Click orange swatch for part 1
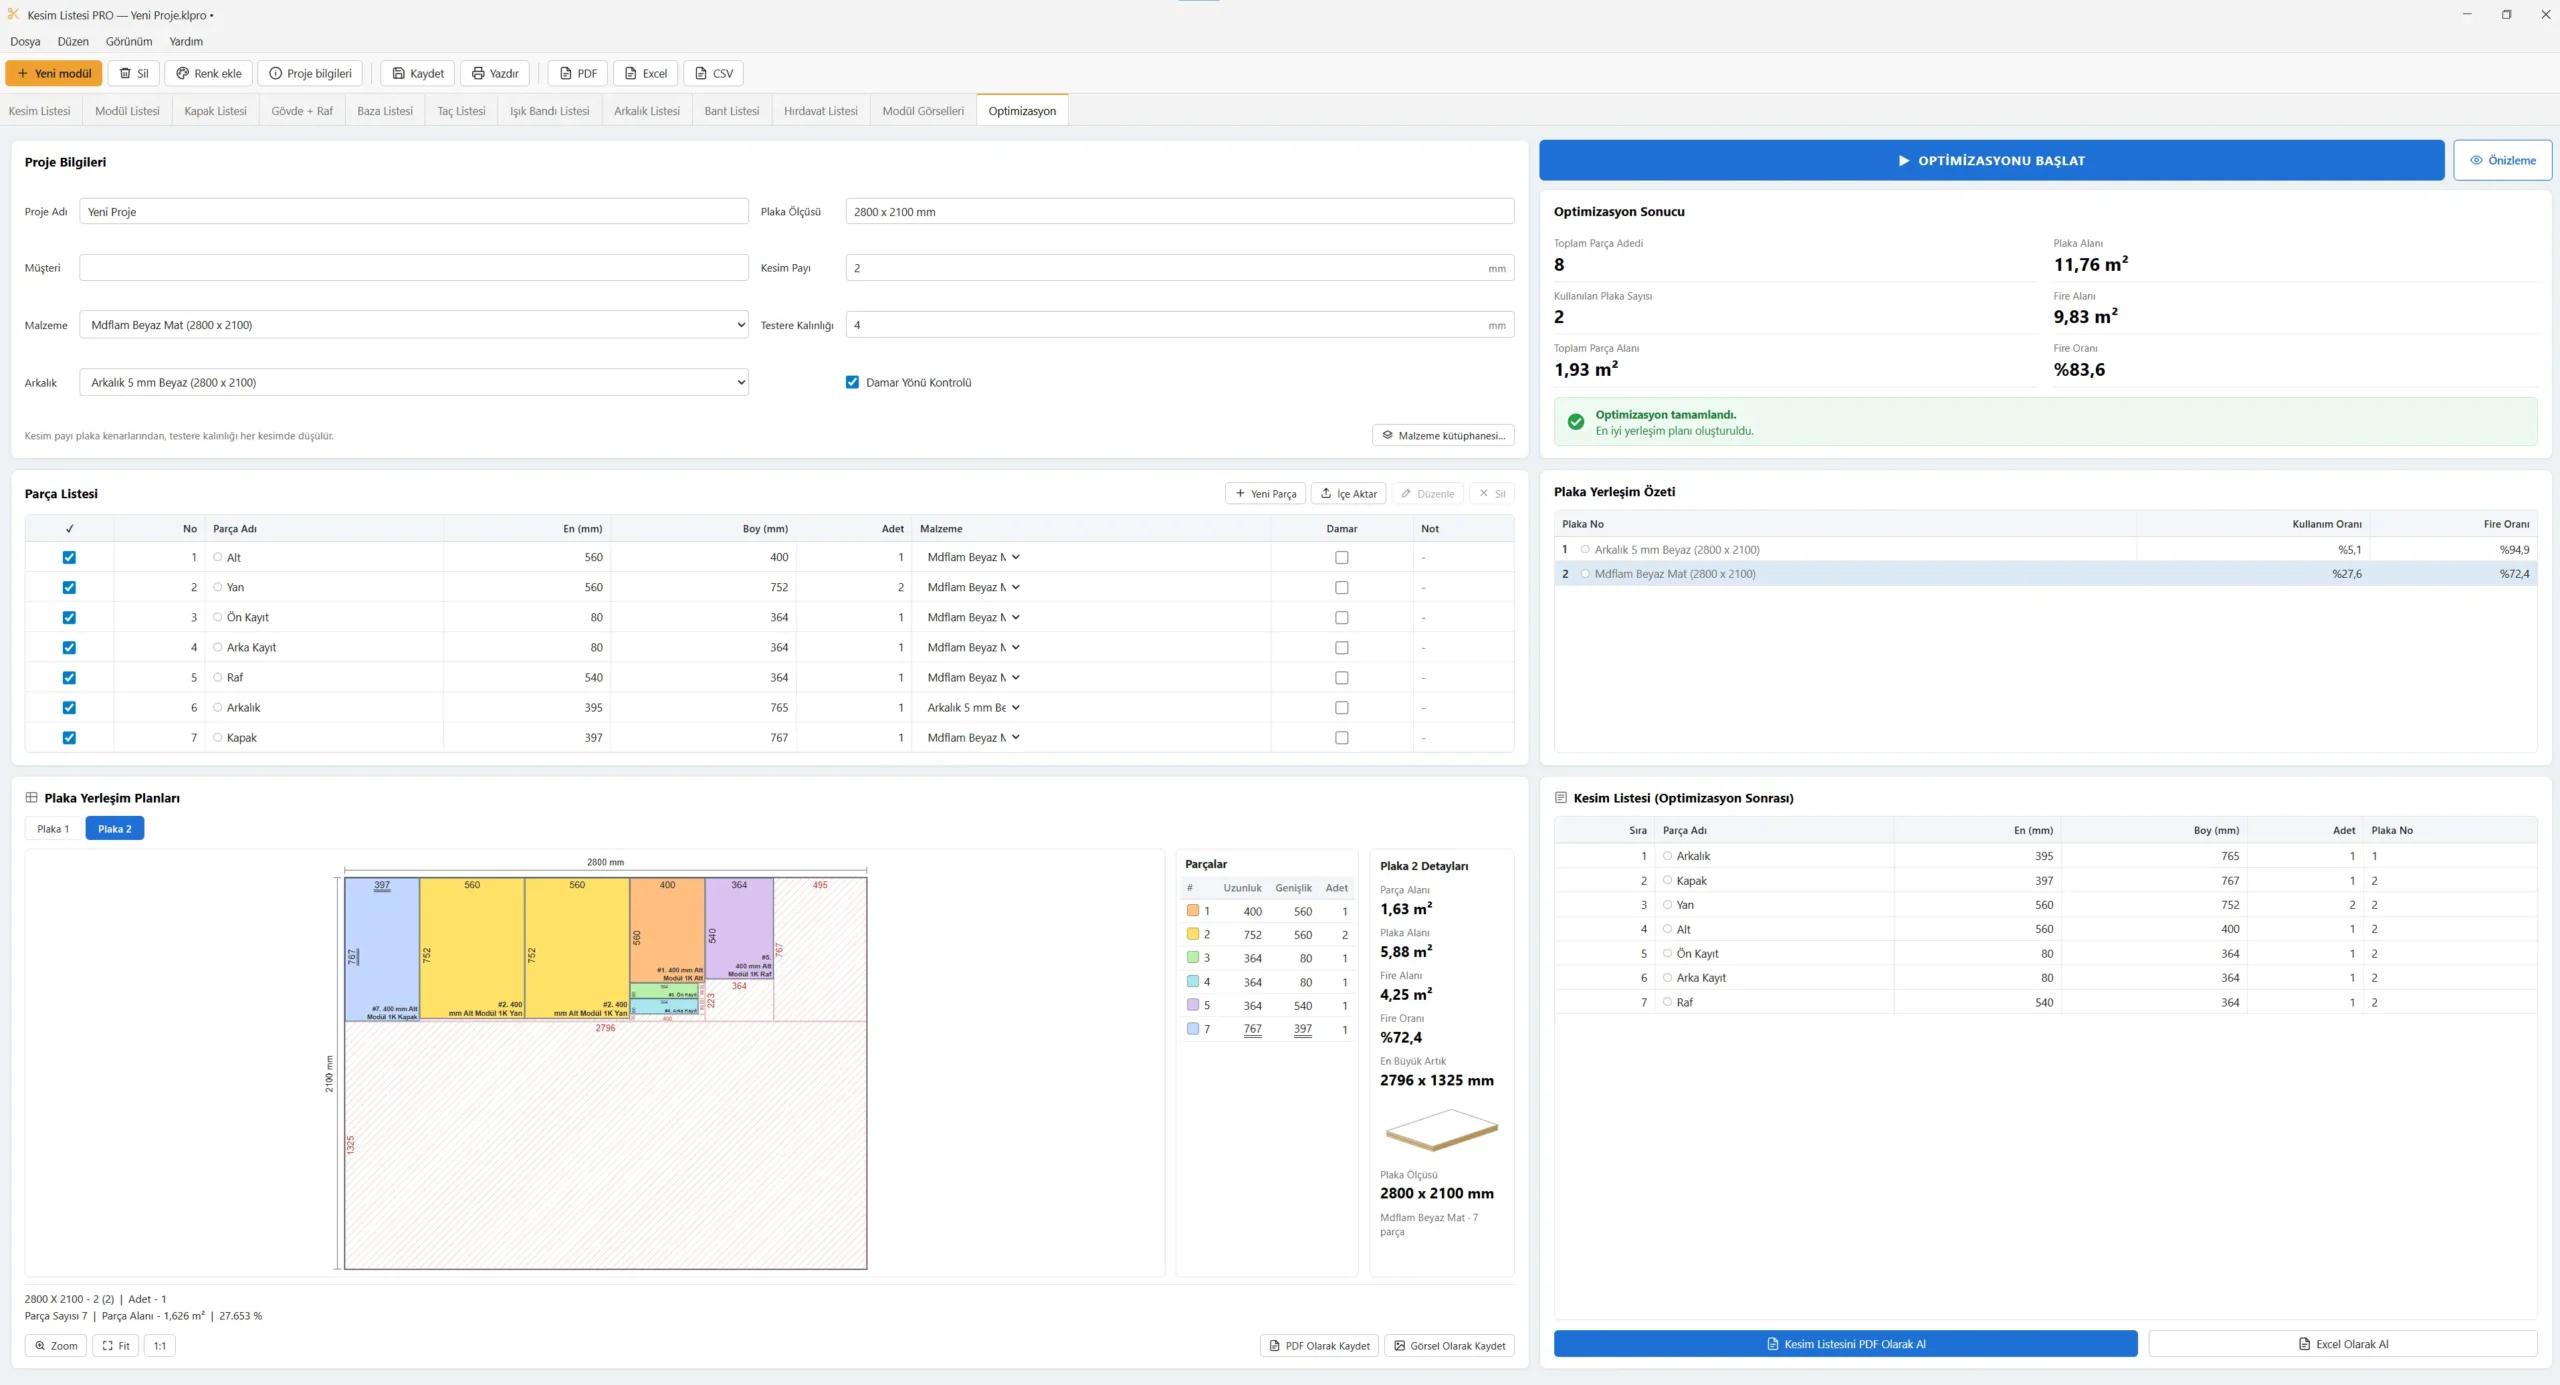The width and height of the screenshot is (2560, 1385). (1192, 911)
